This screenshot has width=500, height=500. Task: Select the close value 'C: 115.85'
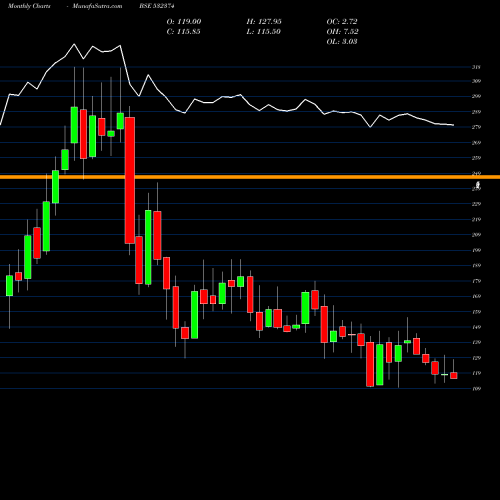183,31
